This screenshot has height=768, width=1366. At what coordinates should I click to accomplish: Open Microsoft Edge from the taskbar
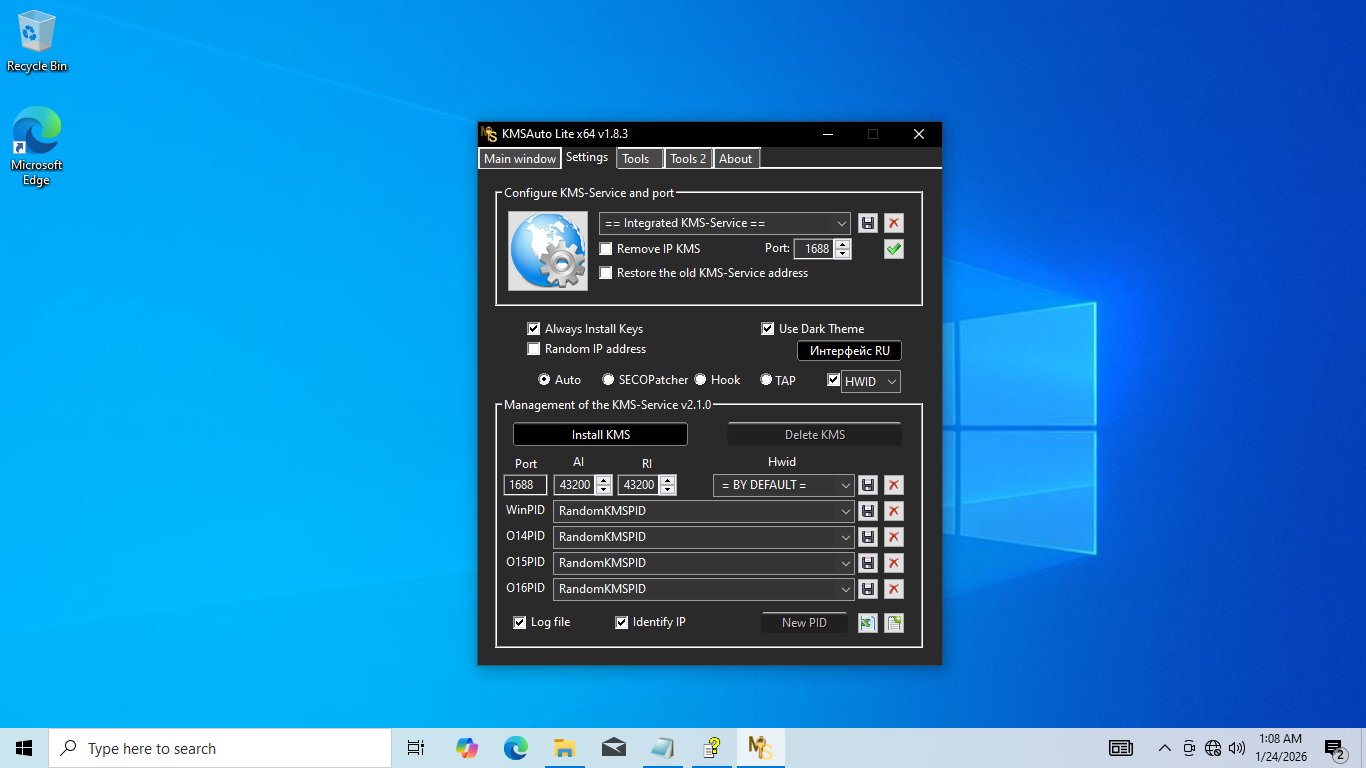point(515,748)
